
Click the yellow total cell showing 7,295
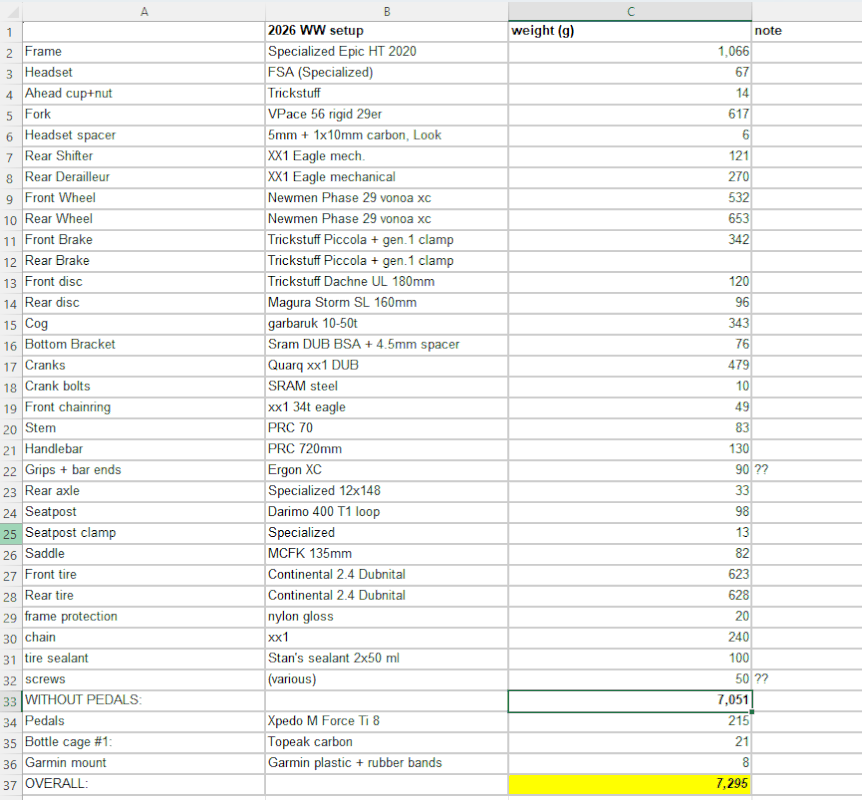point(630,784)
